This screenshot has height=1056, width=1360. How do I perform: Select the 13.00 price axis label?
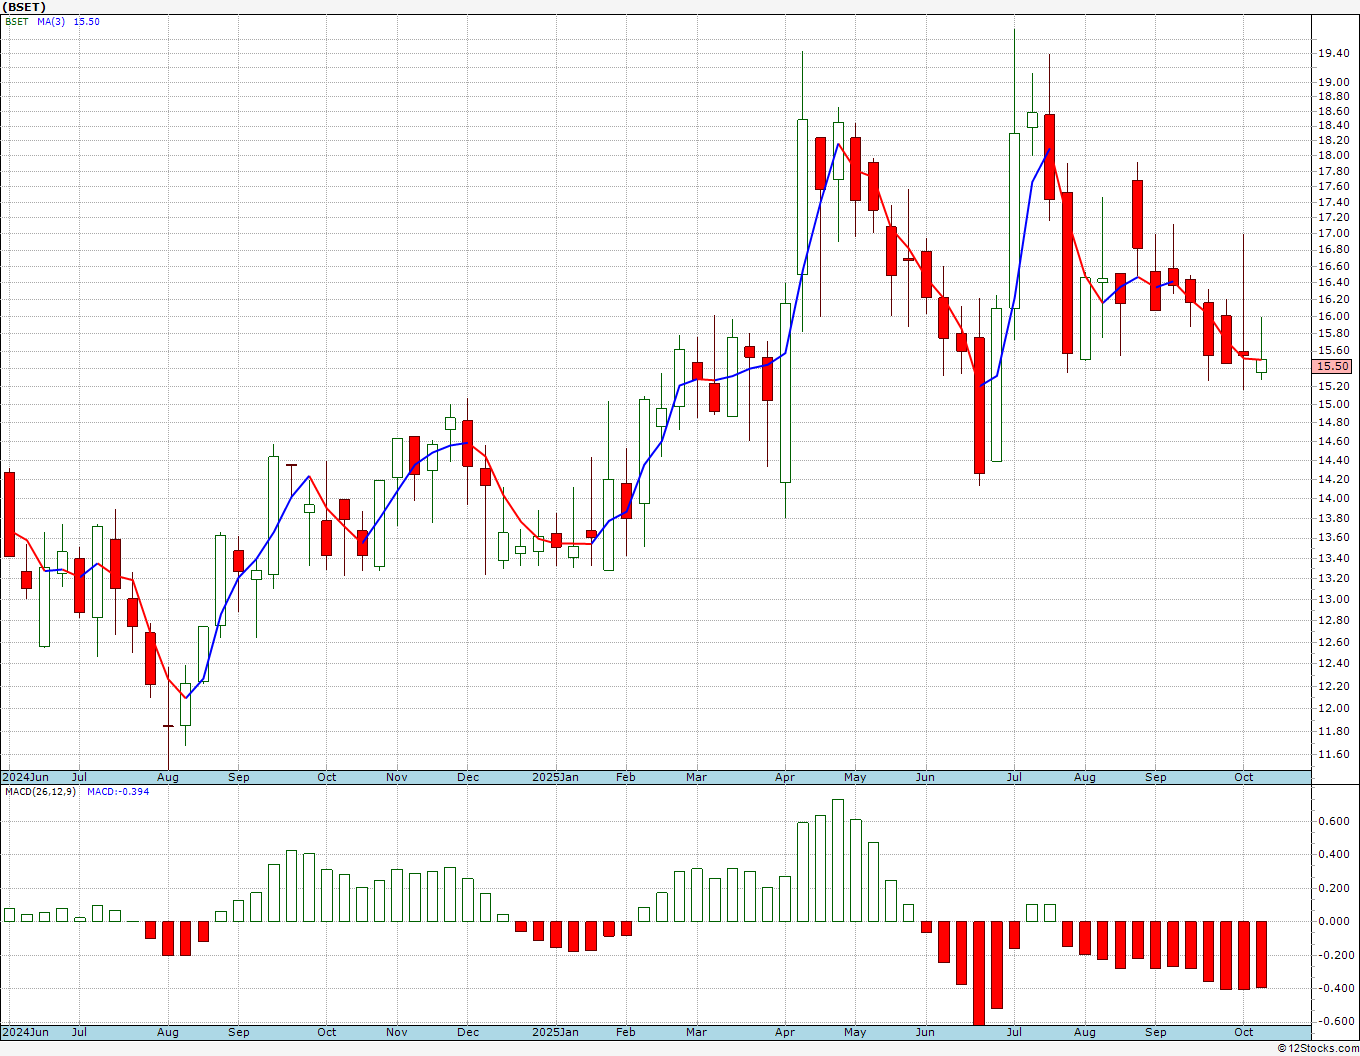pos(1333,600)
